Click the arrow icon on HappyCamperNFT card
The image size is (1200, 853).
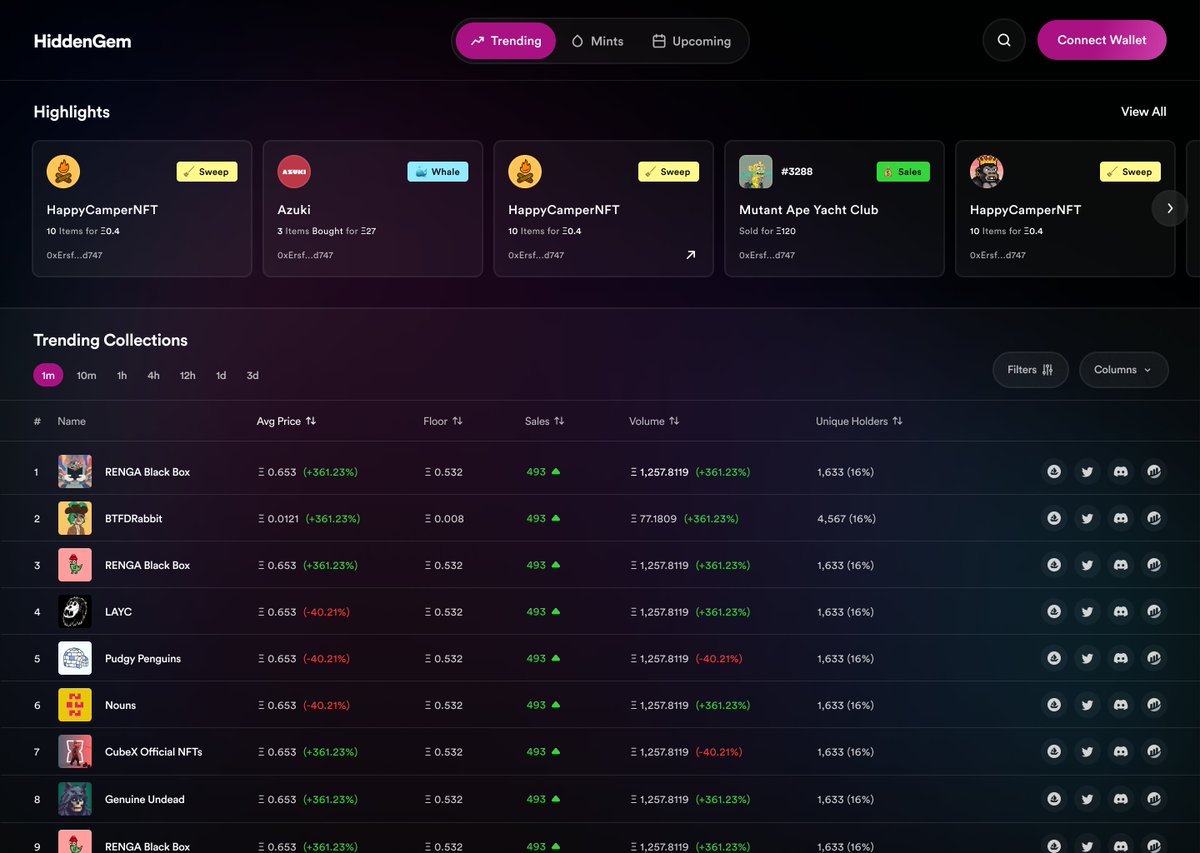[690, 255]
